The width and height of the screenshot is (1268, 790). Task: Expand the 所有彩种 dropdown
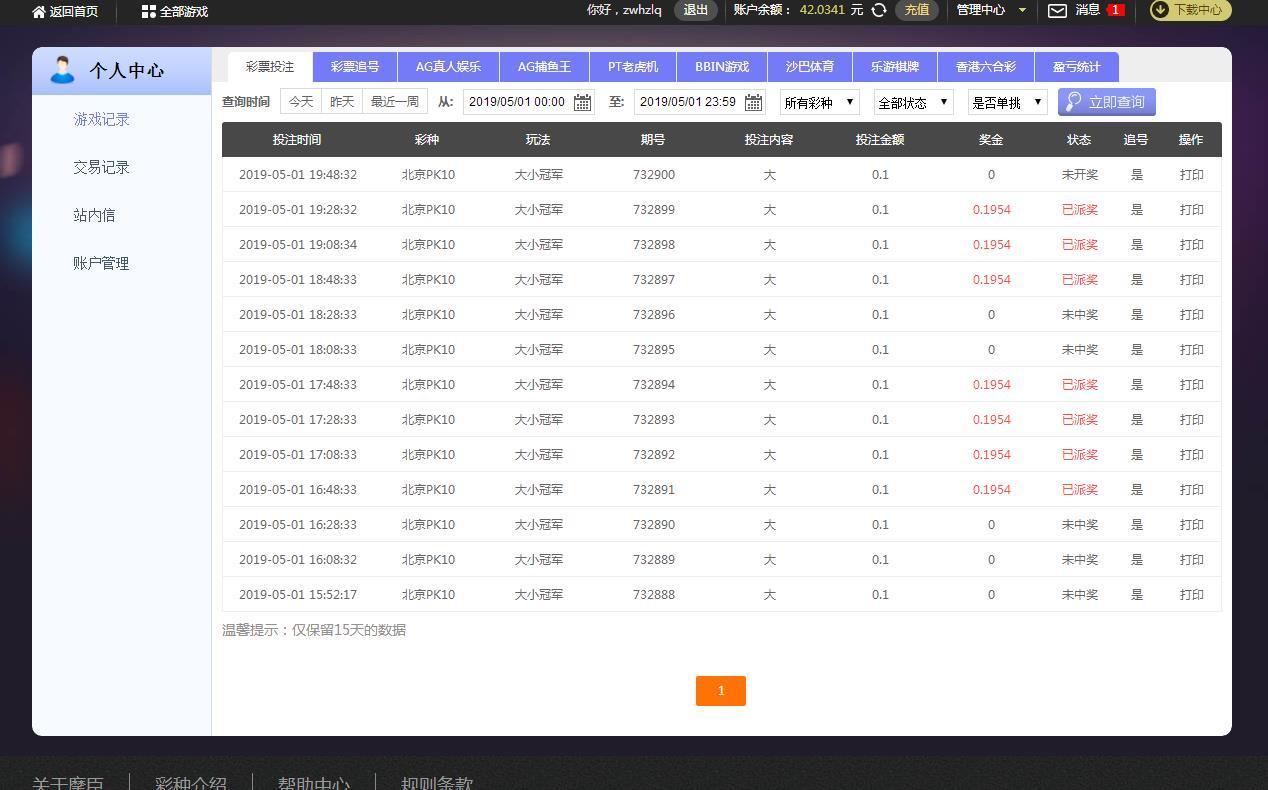[x=819, y=102]
